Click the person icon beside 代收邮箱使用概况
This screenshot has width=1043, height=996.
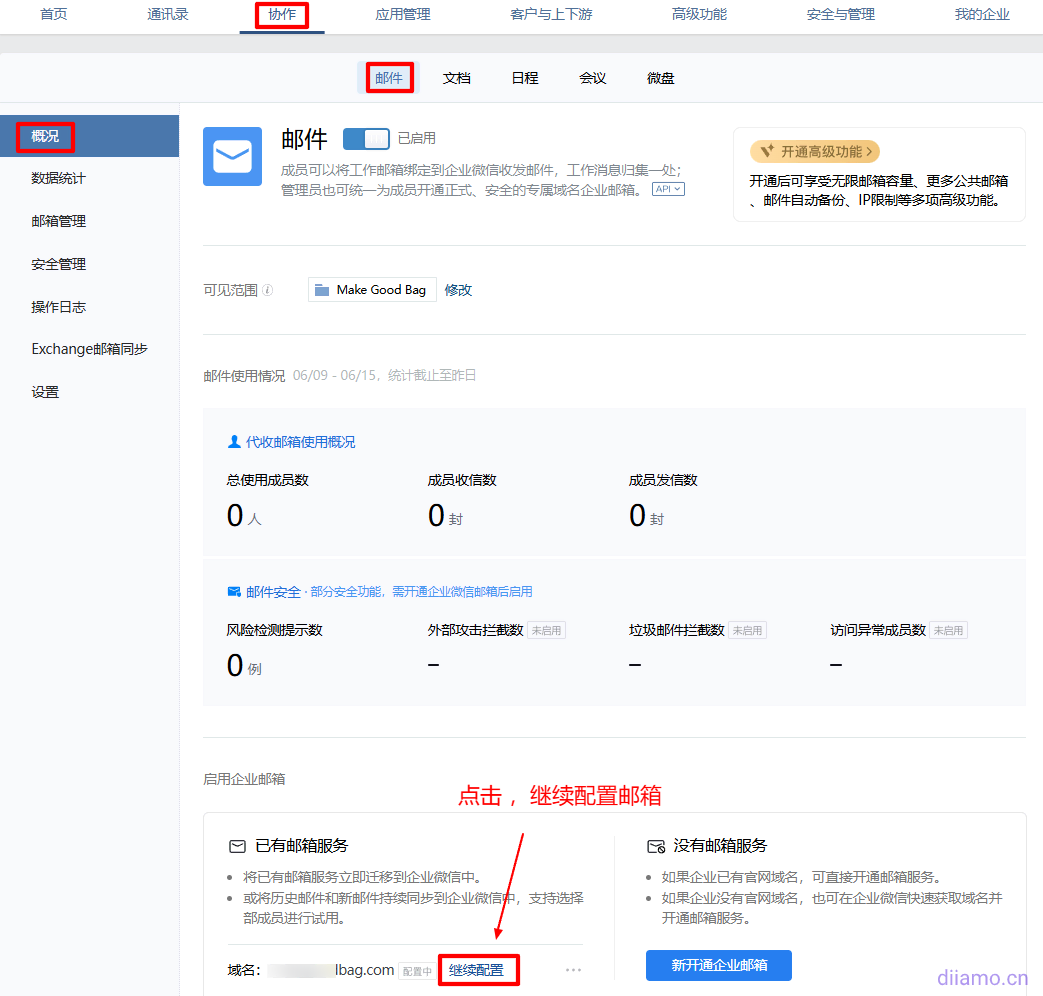pos(234,442)
